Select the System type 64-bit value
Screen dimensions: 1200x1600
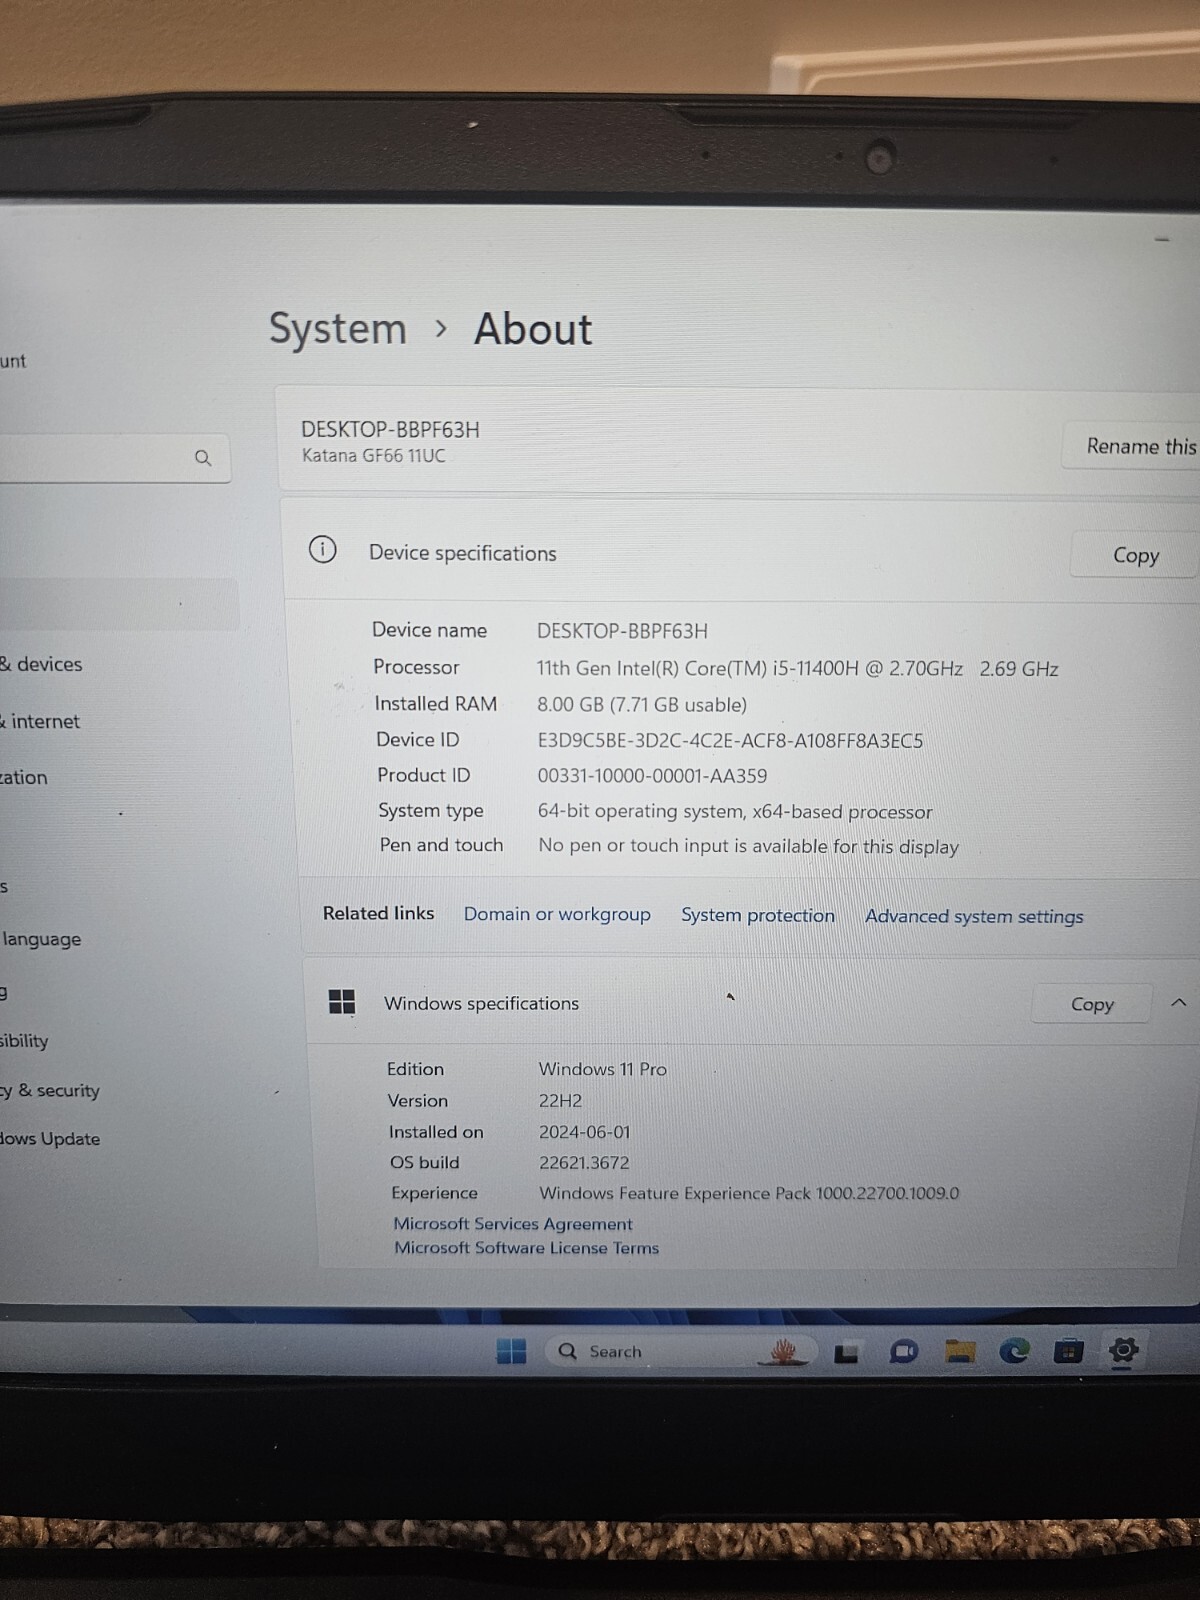[x=735, y=811]
